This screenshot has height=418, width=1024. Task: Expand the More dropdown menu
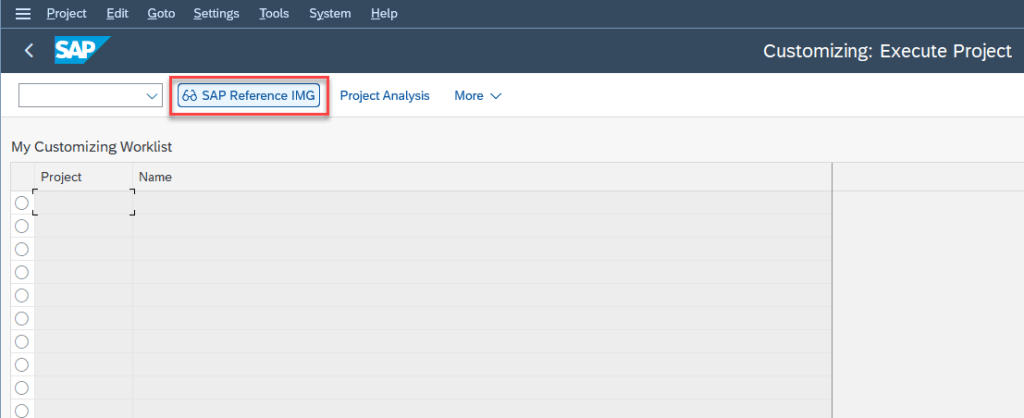[x=477, y=96]
